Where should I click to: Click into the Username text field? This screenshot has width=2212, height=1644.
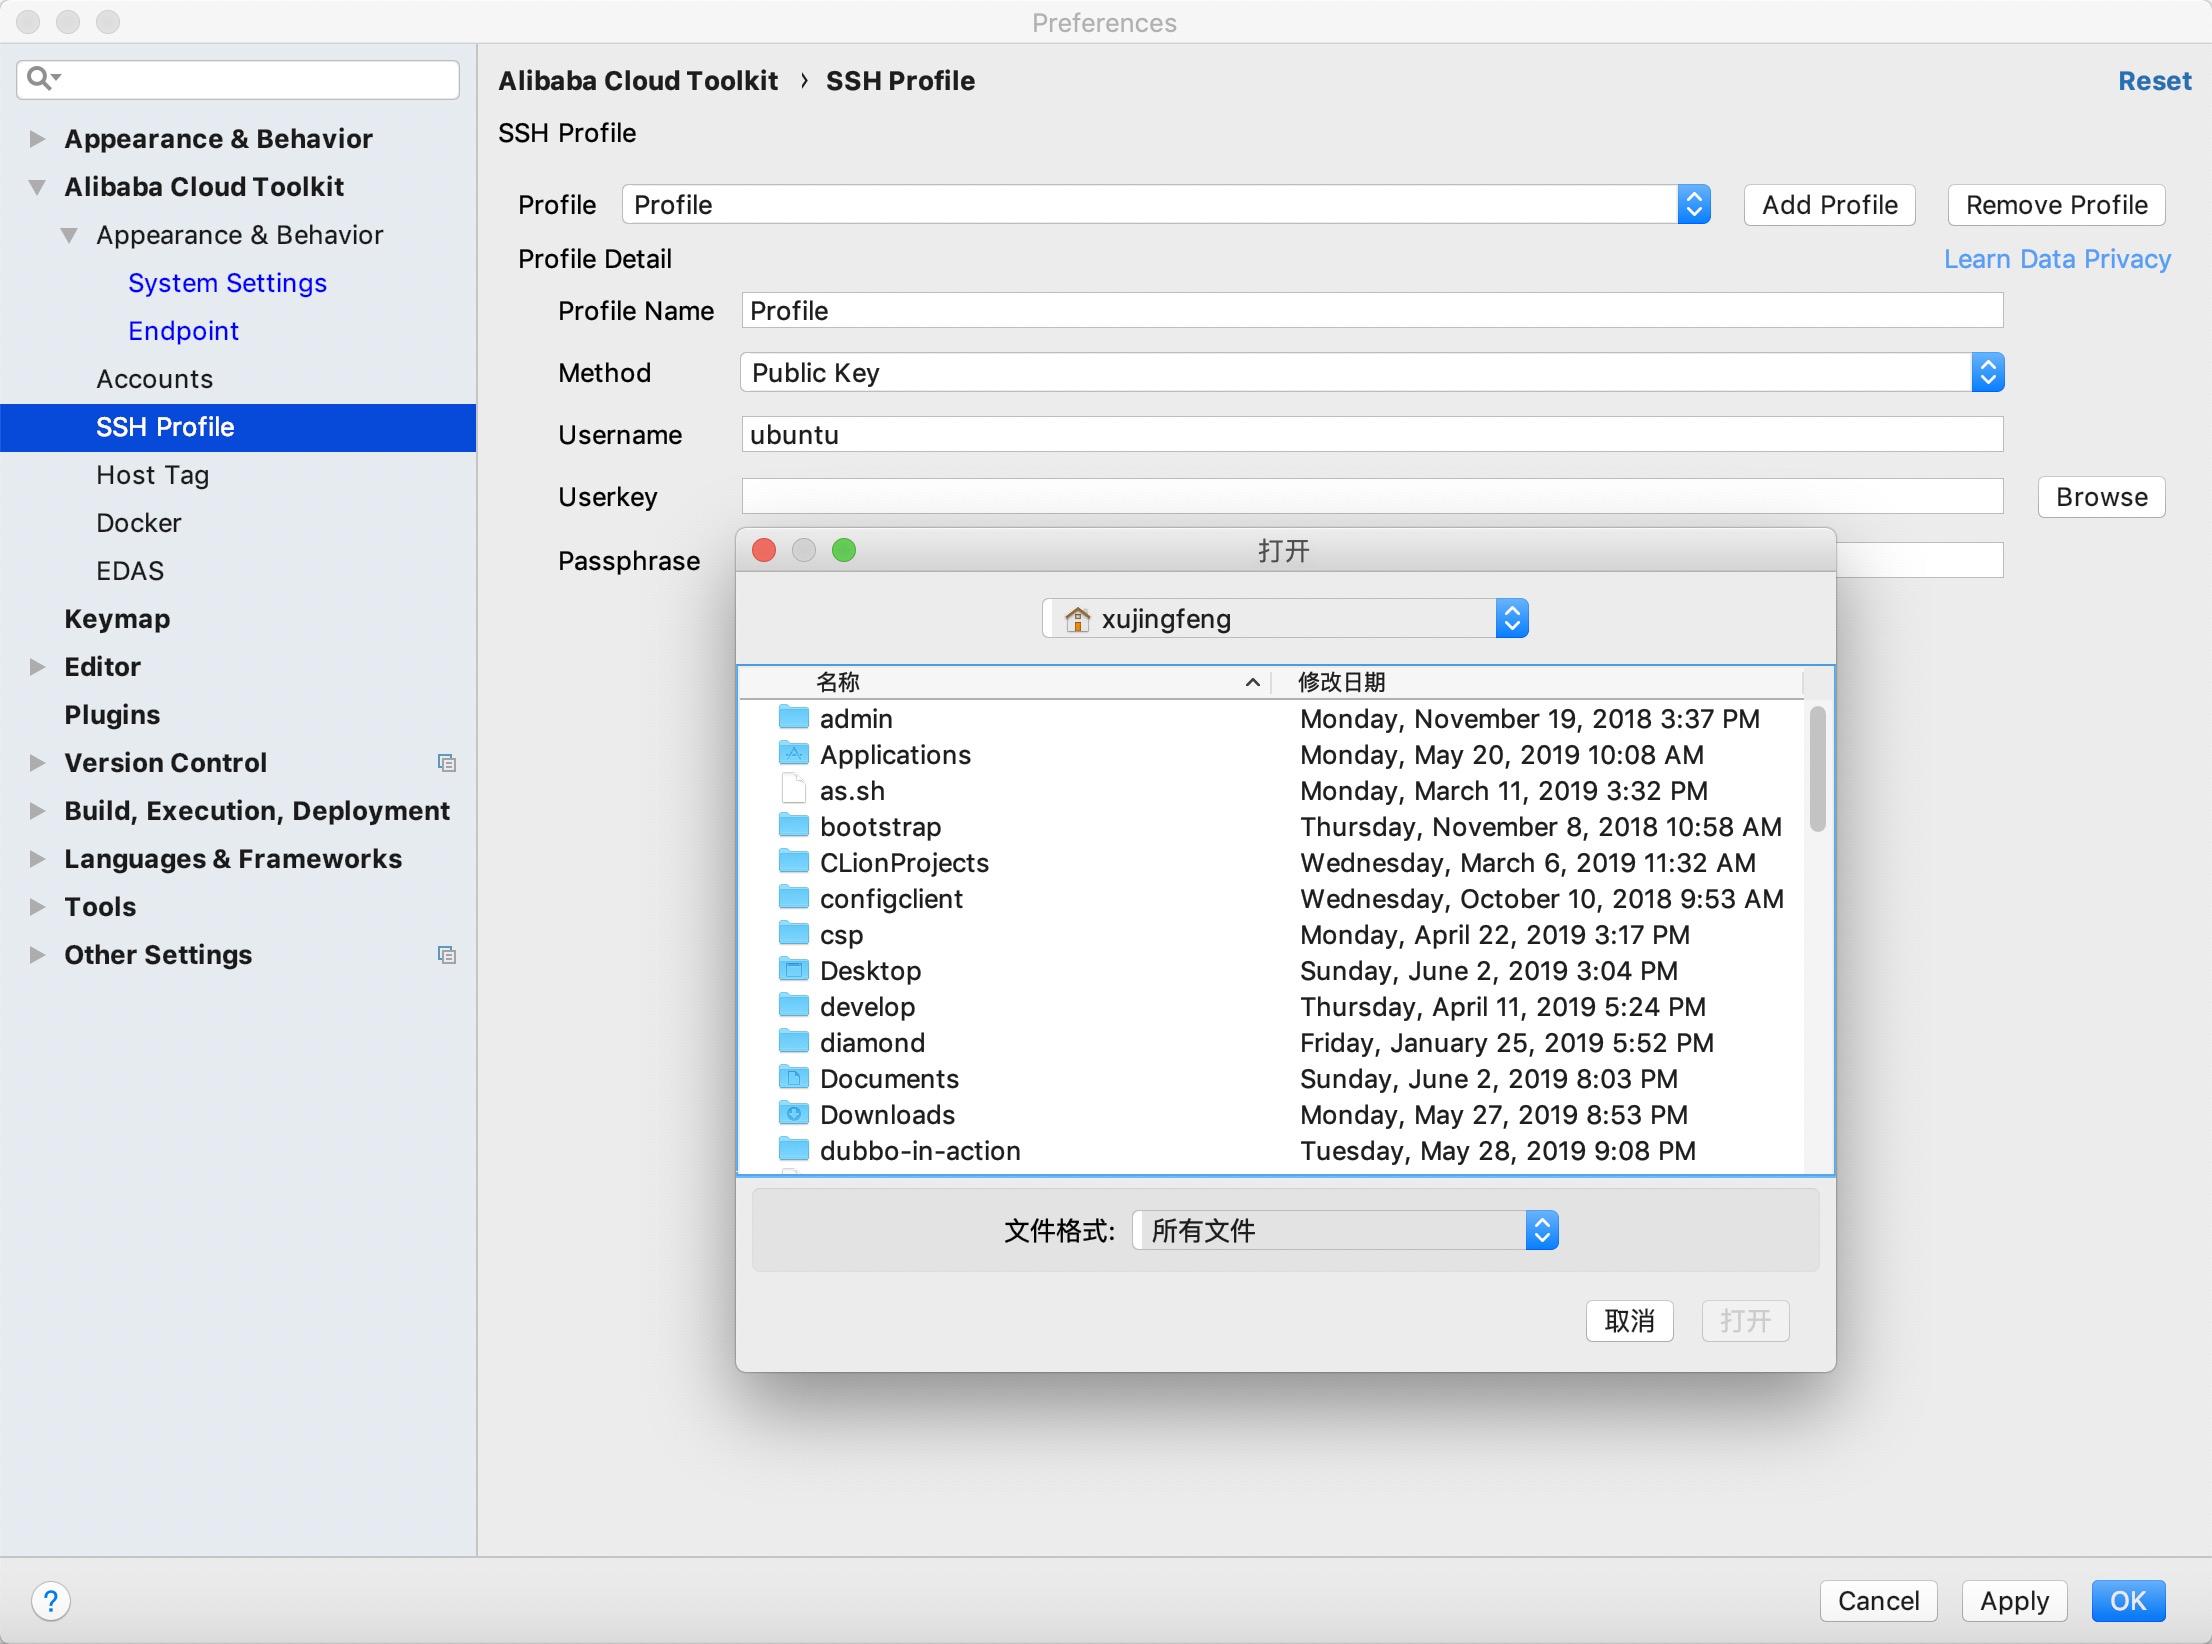(1371, 435)
